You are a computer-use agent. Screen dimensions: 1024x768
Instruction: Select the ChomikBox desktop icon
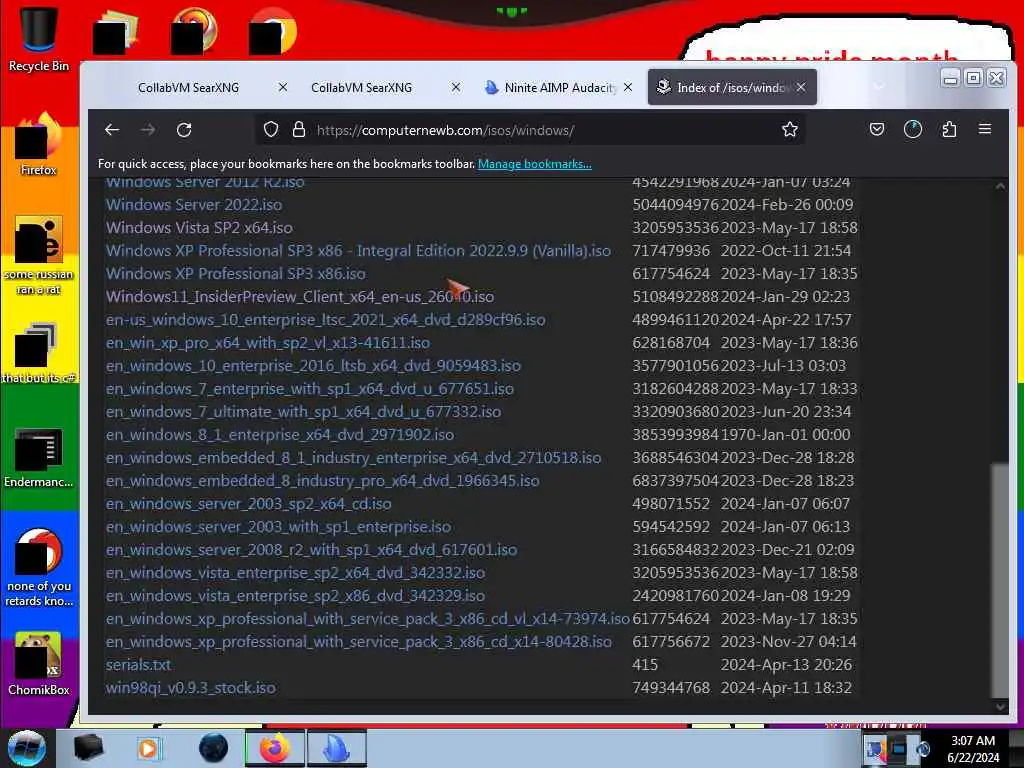point(38,663)
